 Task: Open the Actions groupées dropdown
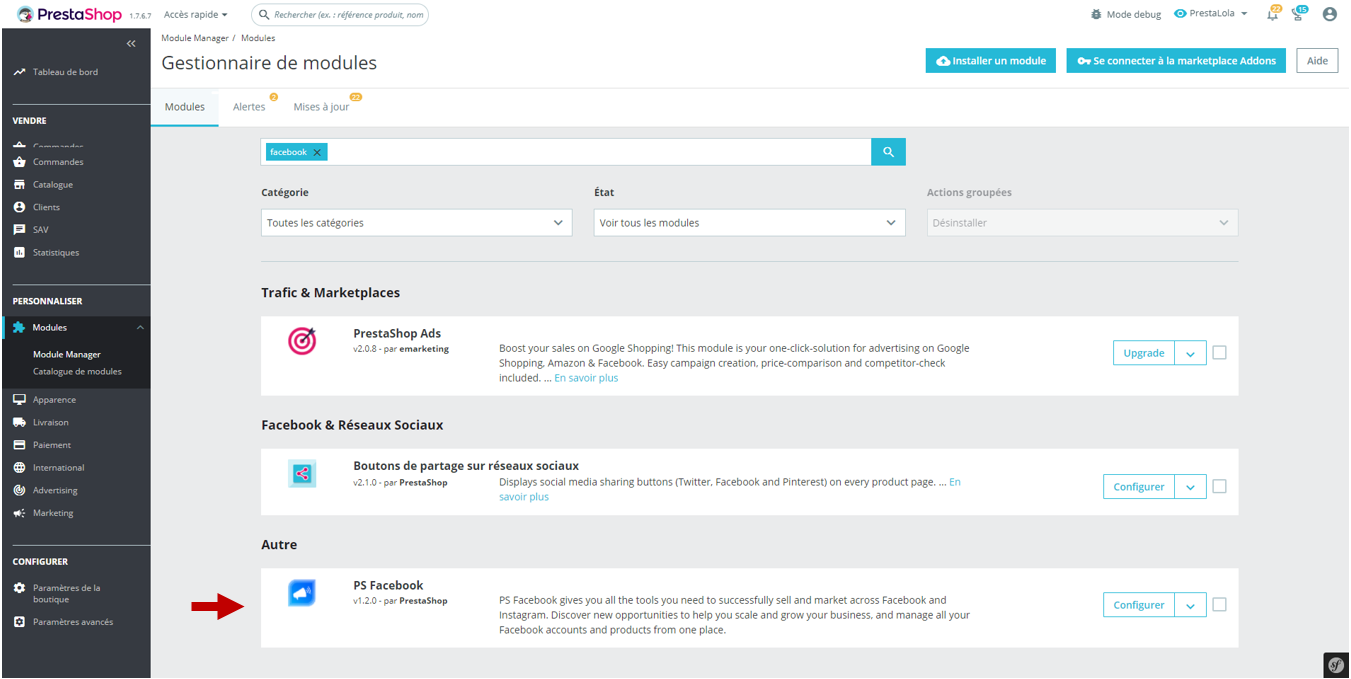(x=1082, y=223)
